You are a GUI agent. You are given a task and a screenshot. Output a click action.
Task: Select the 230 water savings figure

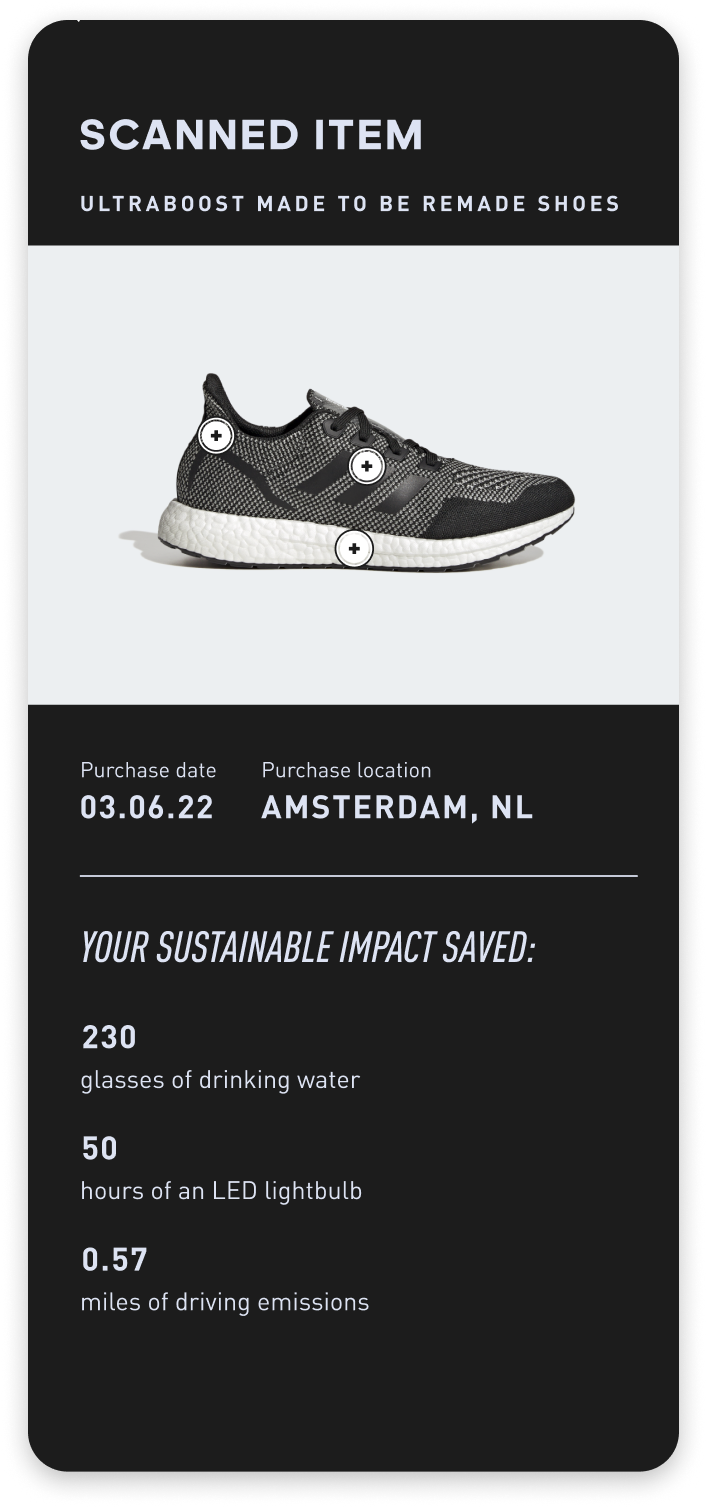[x=108, y=1038]
